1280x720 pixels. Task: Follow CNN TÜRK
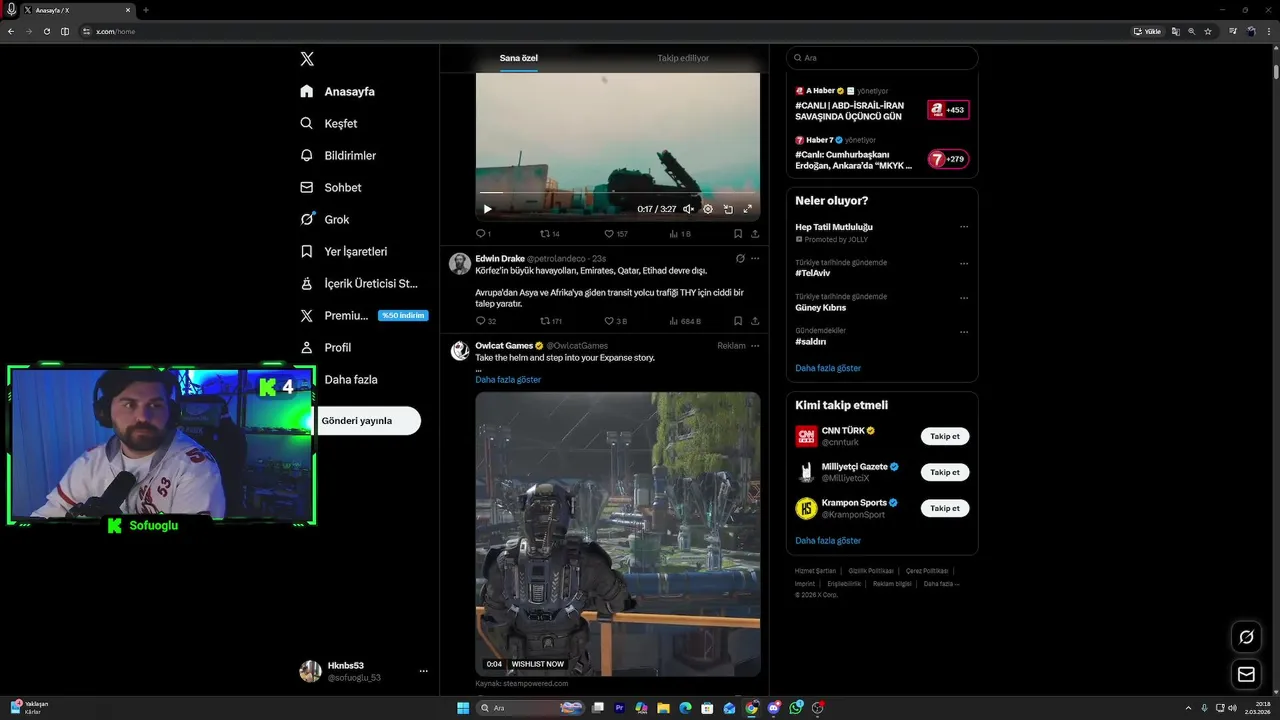click(945, 436)
